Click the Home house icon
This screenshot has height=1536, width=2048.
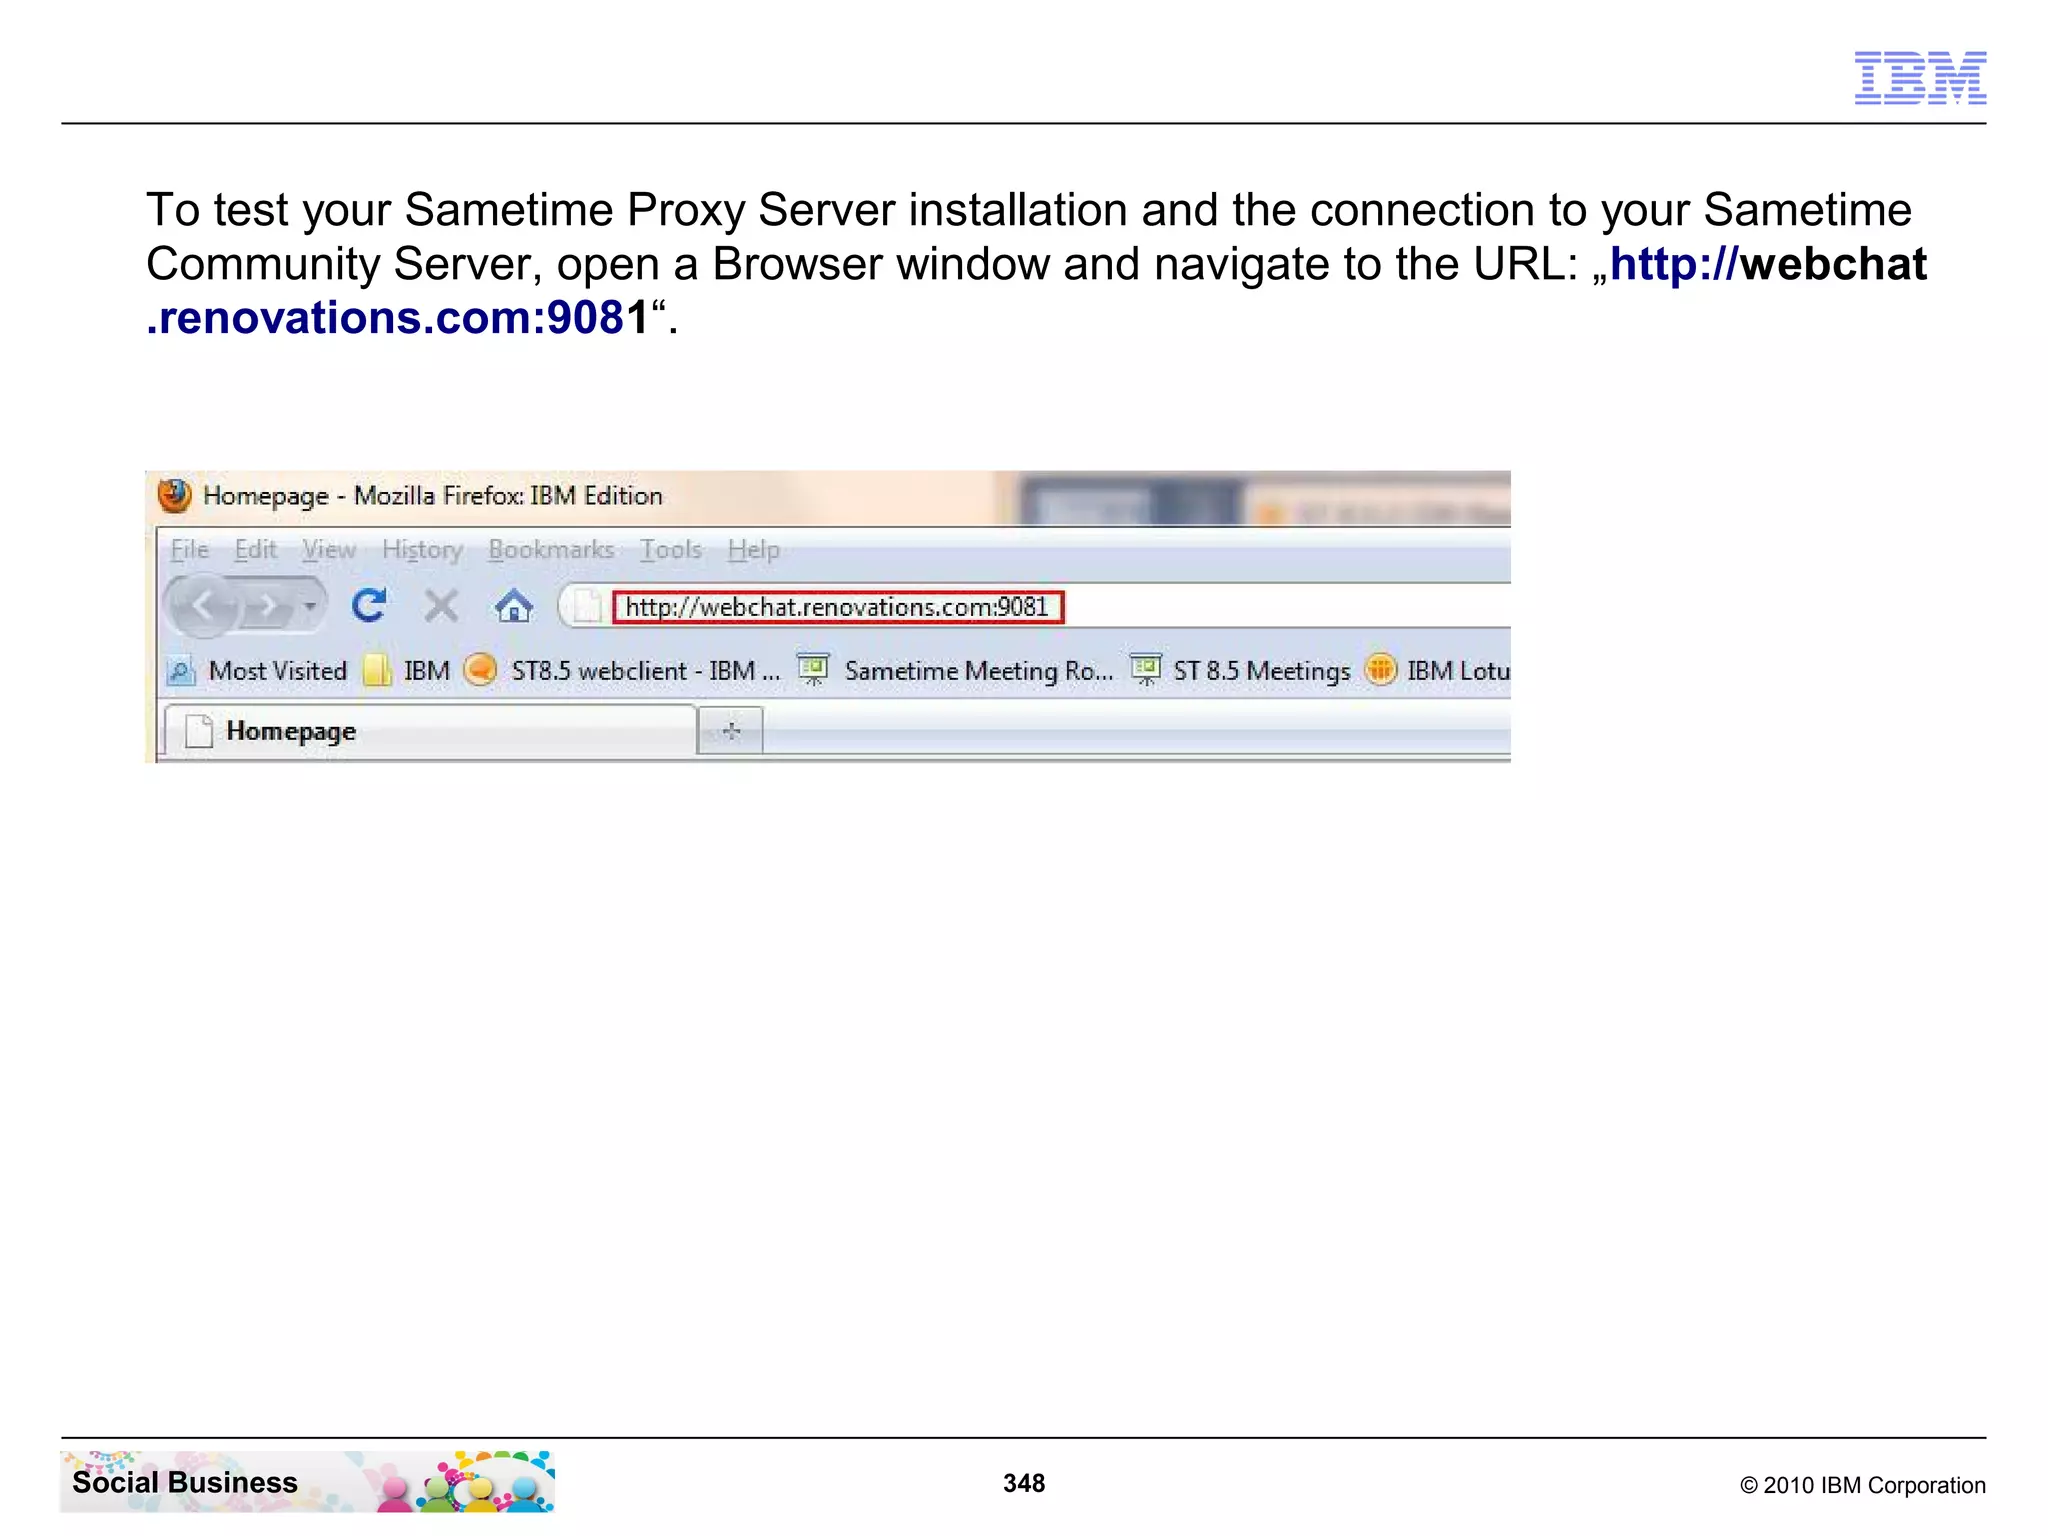[514, 606]
